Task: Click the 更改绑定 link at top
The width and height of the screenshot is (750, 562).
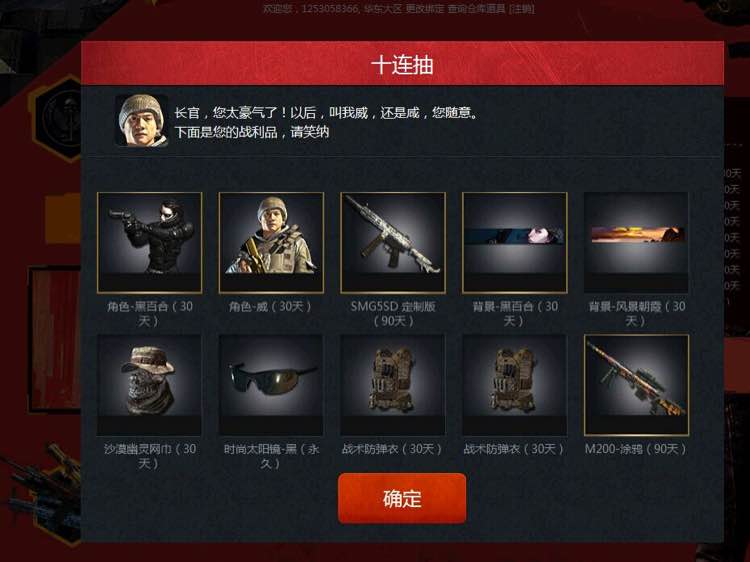Action: (x=425, y=8)
